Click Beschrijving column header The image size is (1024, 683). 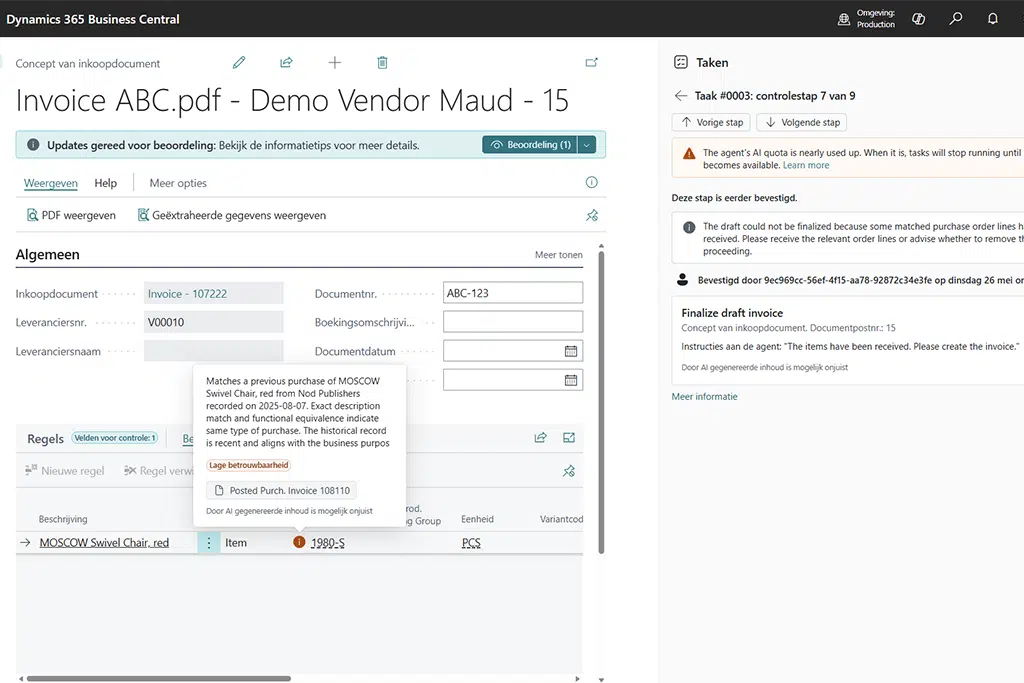click(x=63, y=519)
